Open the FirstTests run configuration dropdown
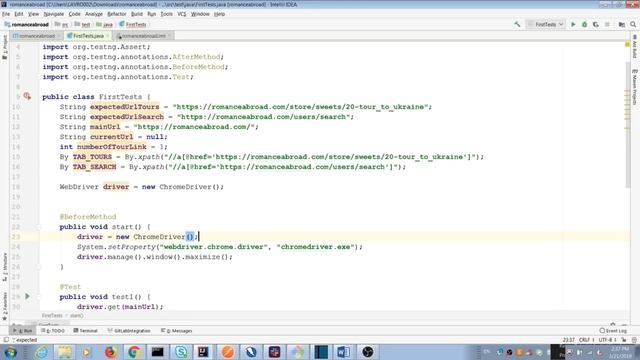The width and height of the screenshot is (640, 360). 546,24
